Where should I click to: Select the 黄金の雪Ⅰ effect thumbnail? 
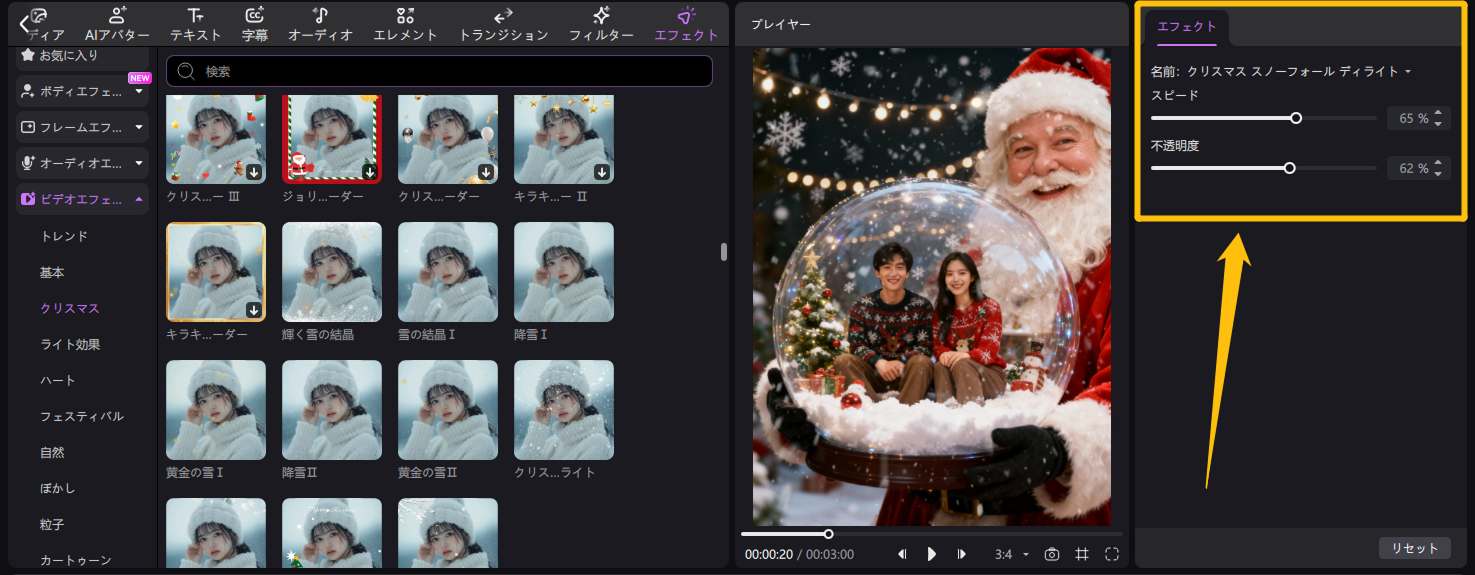[x=216, y=410]
